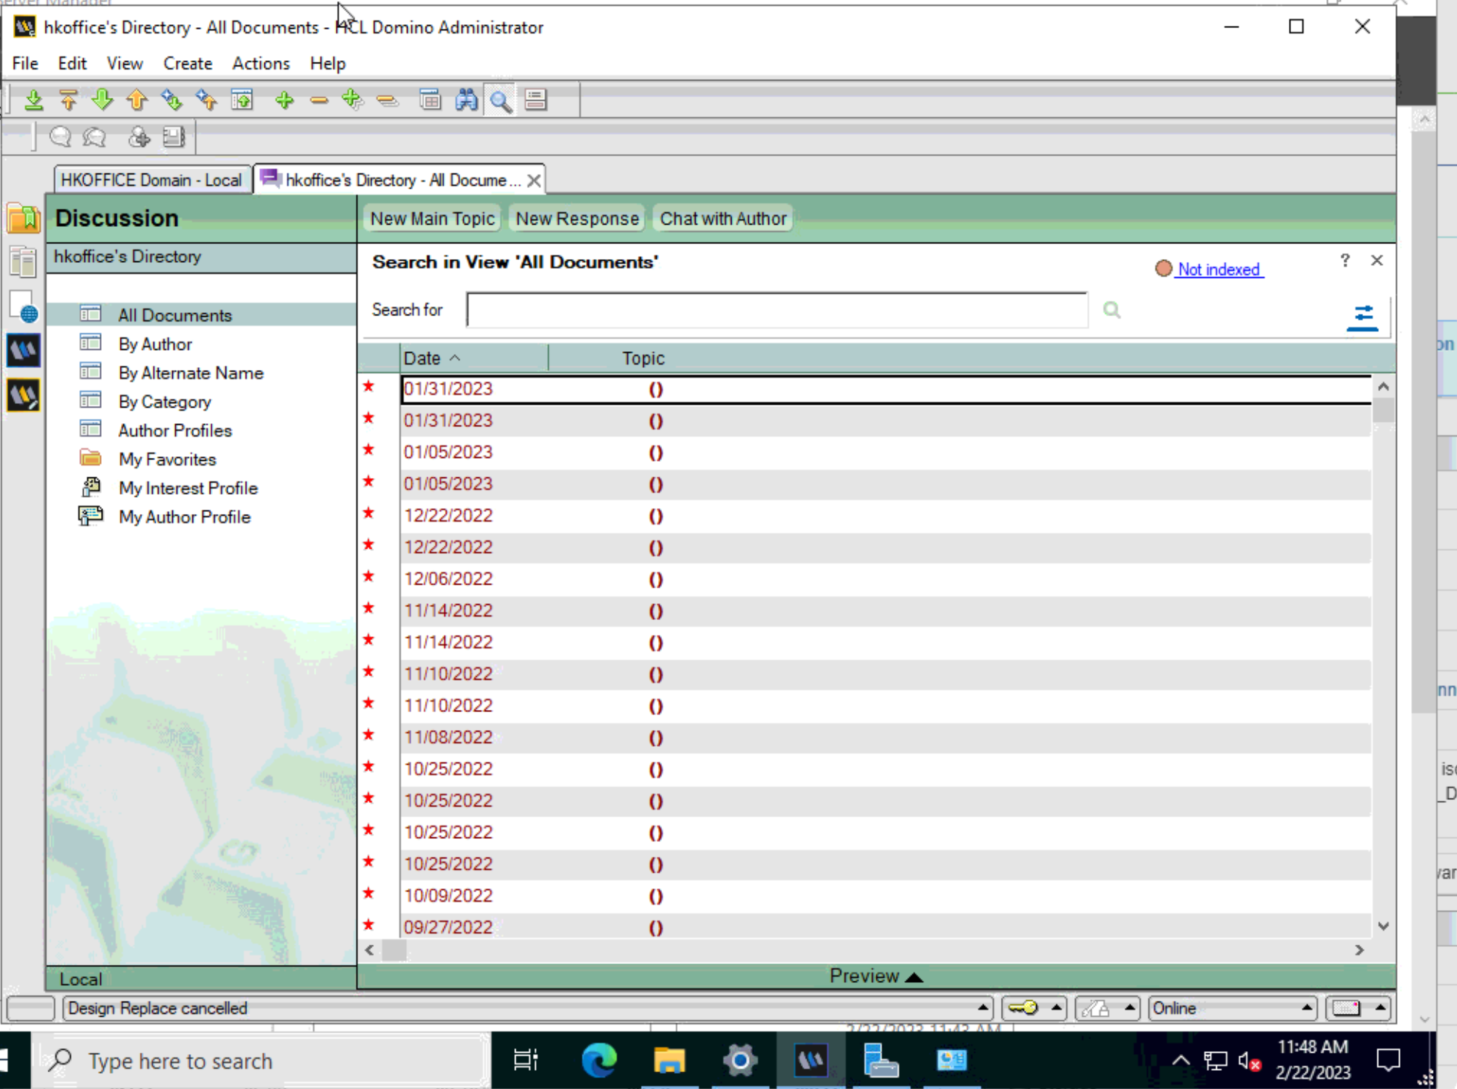
Task: Click the orange up arrow Navigate Previous icon
Action: (137, 100)
